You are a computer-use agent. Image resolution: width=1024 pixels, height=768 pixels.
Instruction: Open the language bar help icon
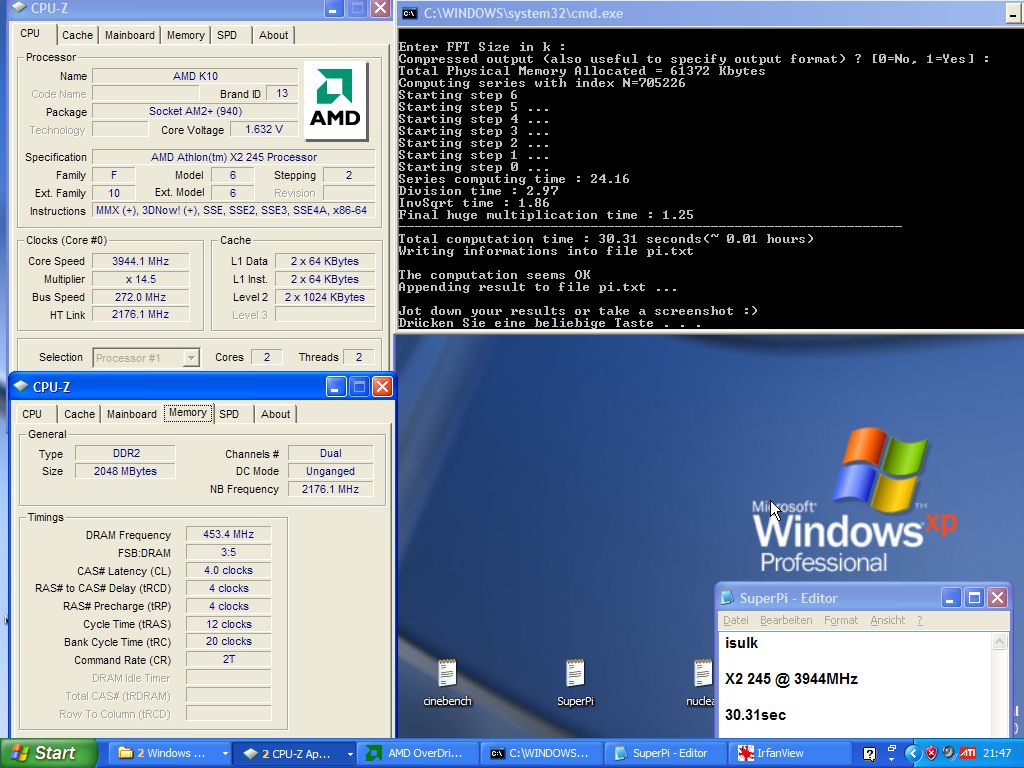(x=869, y=754)
